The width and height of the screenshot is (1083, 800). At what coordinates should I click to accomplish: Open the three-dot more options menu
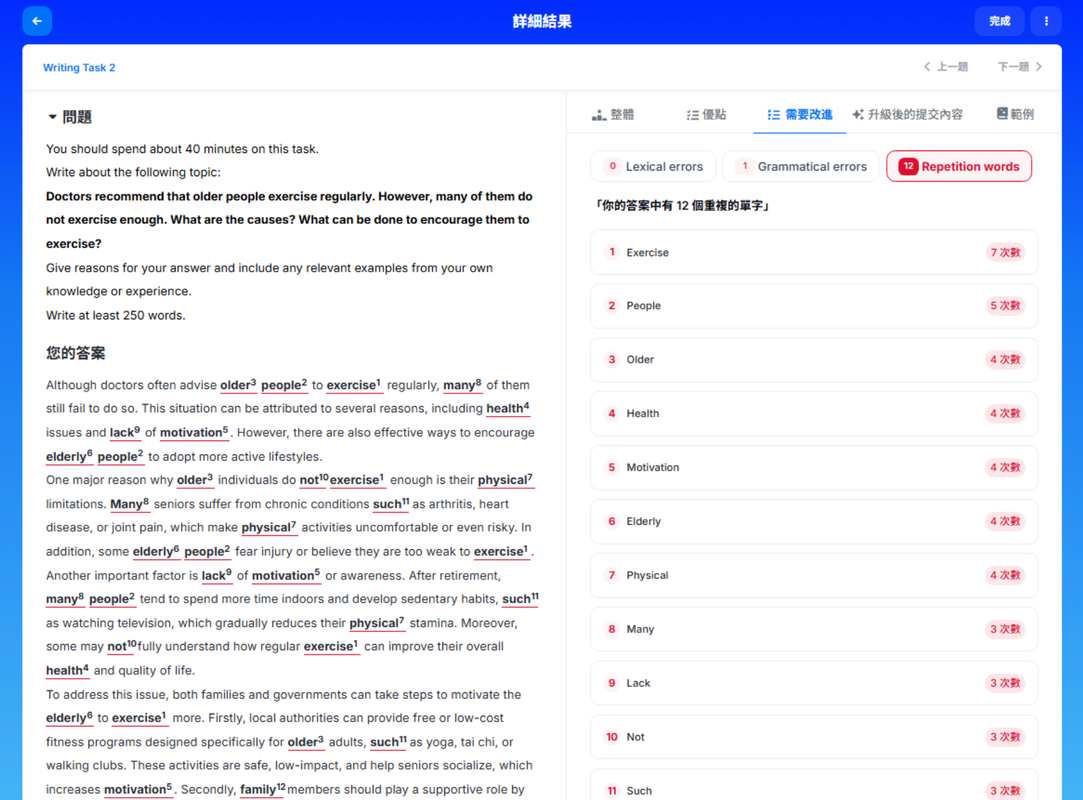1046,21
